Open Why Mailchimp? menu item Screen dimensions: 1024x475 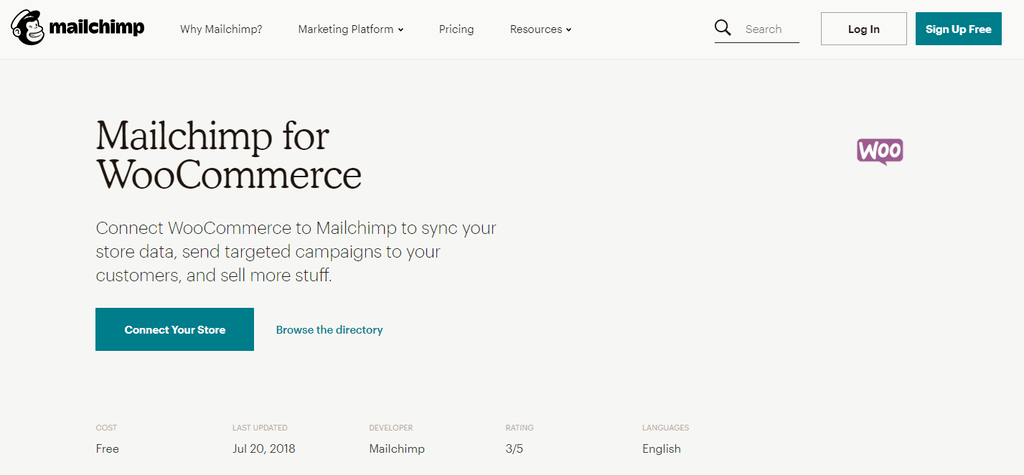[221, 29]
